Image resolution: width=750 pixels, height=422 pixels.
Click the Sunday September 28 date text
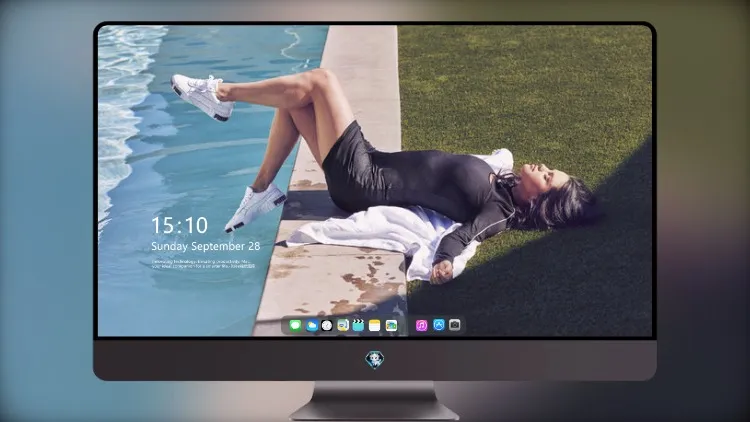206,246
